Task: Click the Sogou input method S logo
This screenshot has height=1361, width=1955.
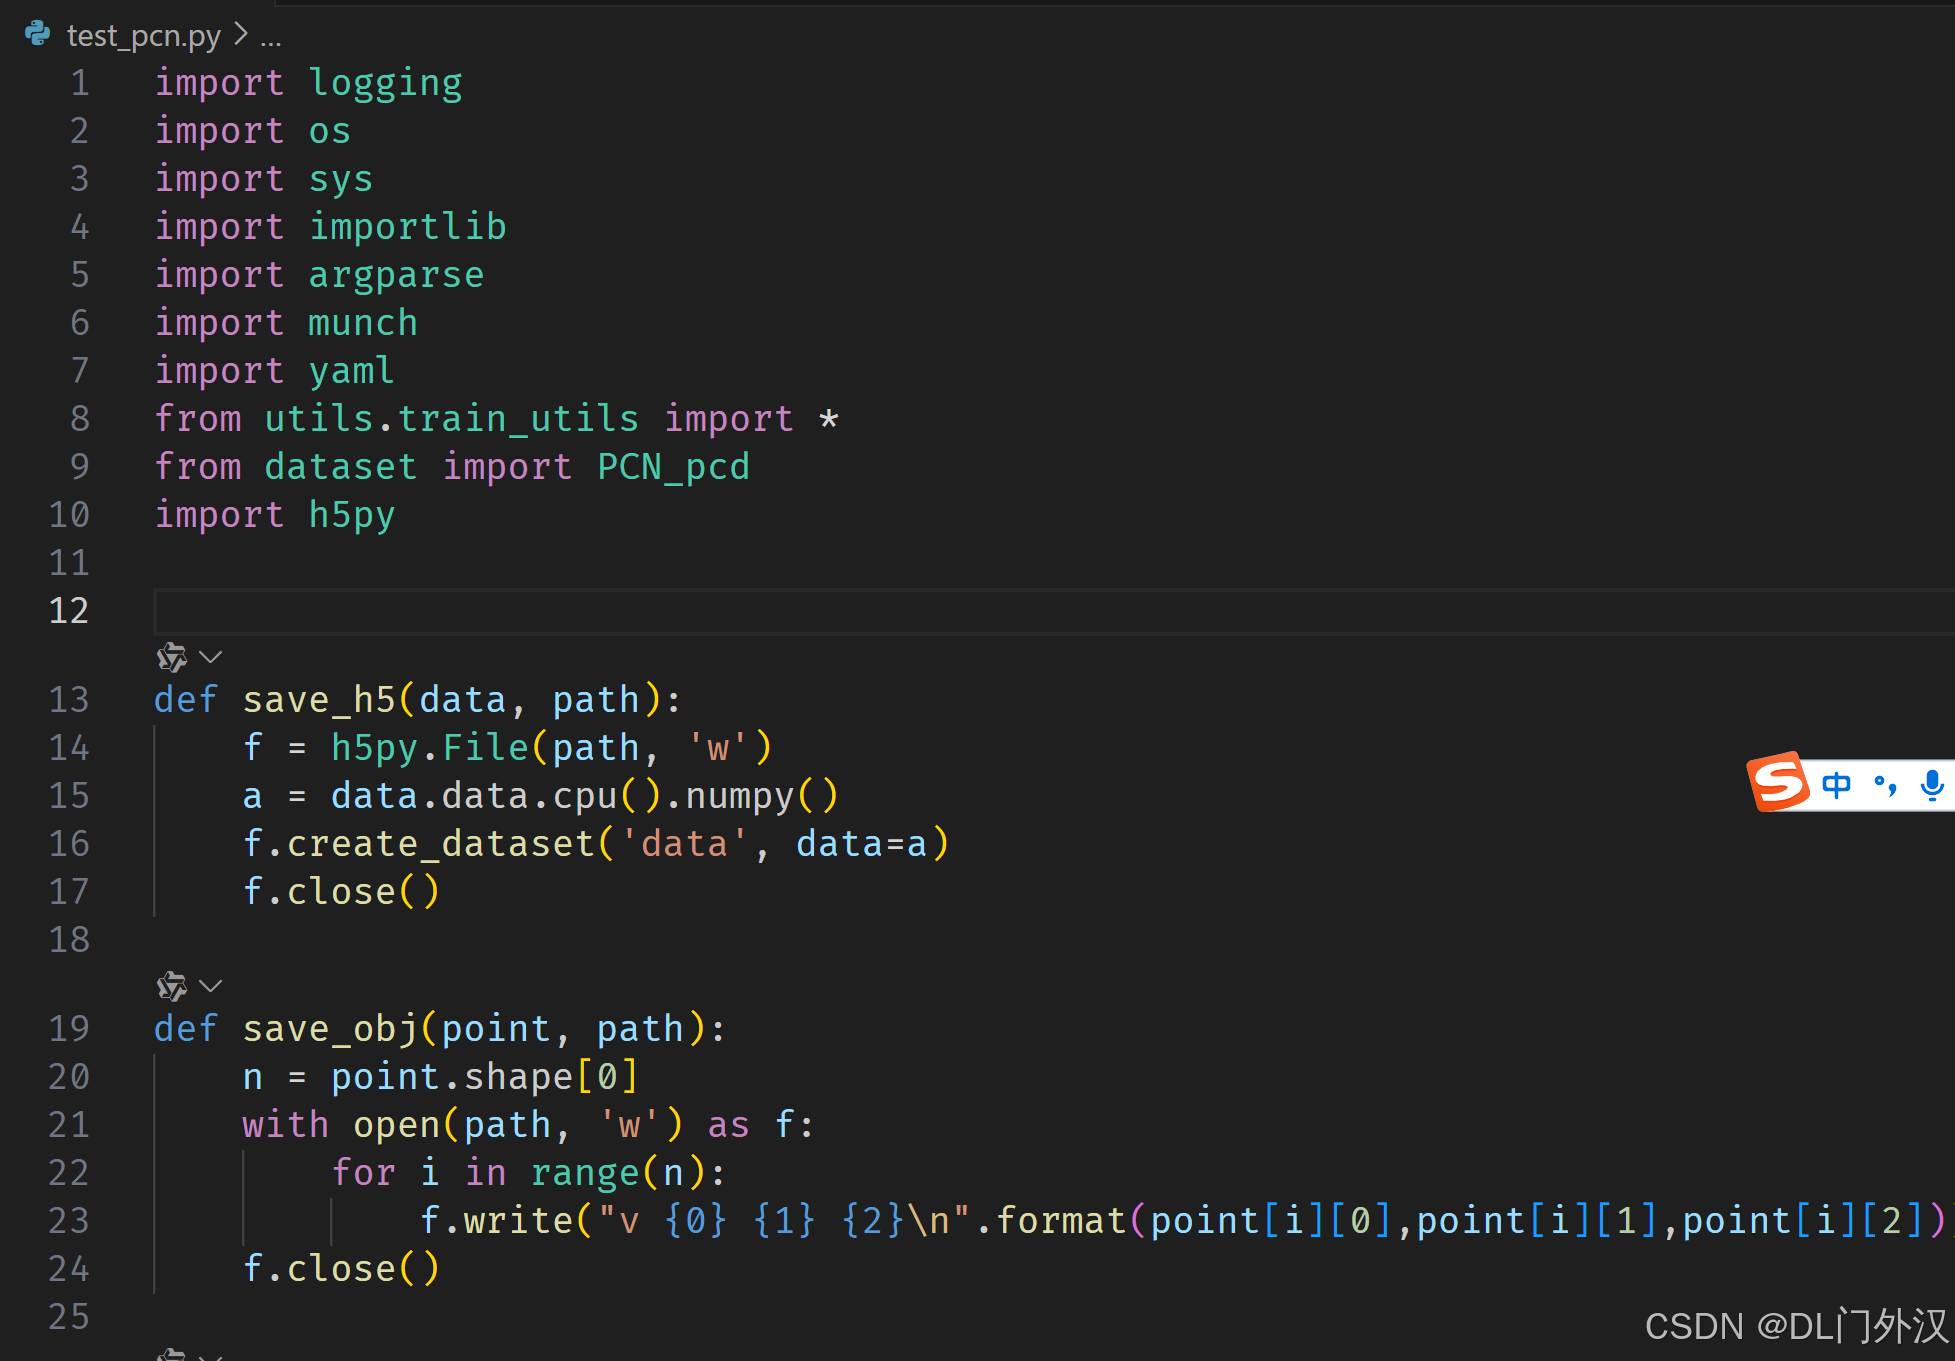Action: click(x=1779, y=783)
